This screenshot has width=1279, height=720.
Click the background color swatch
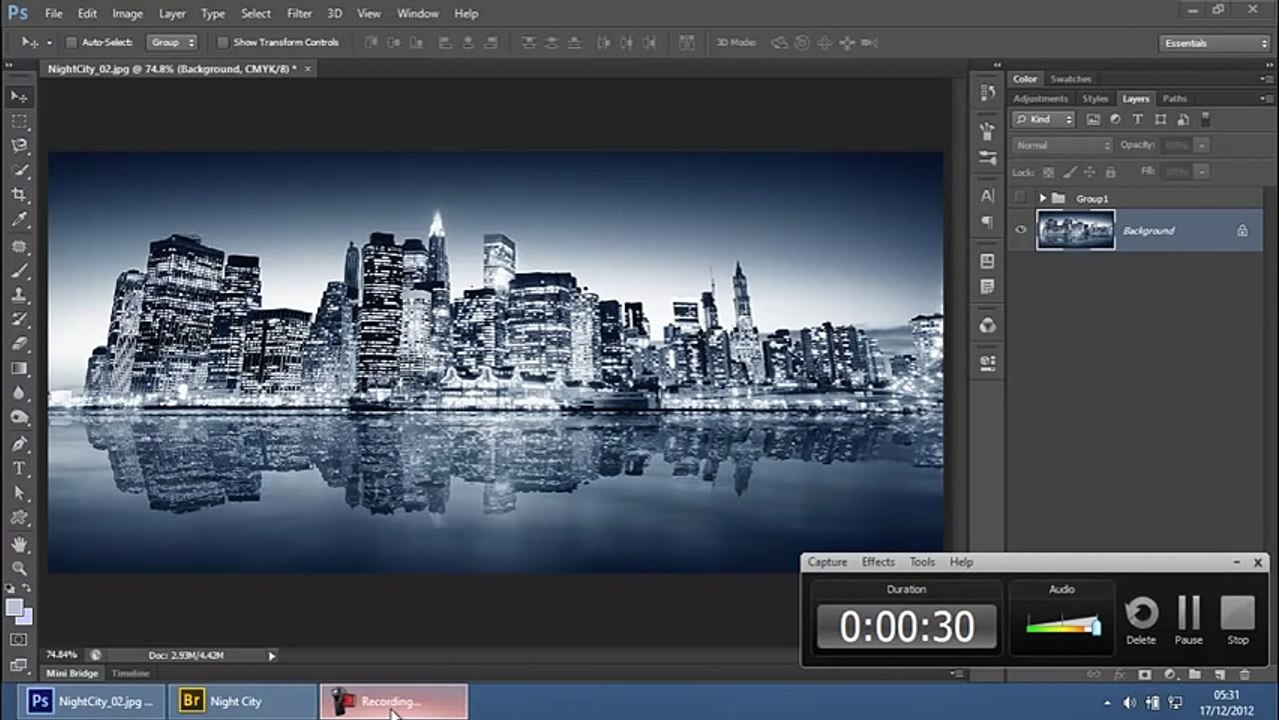24,616
